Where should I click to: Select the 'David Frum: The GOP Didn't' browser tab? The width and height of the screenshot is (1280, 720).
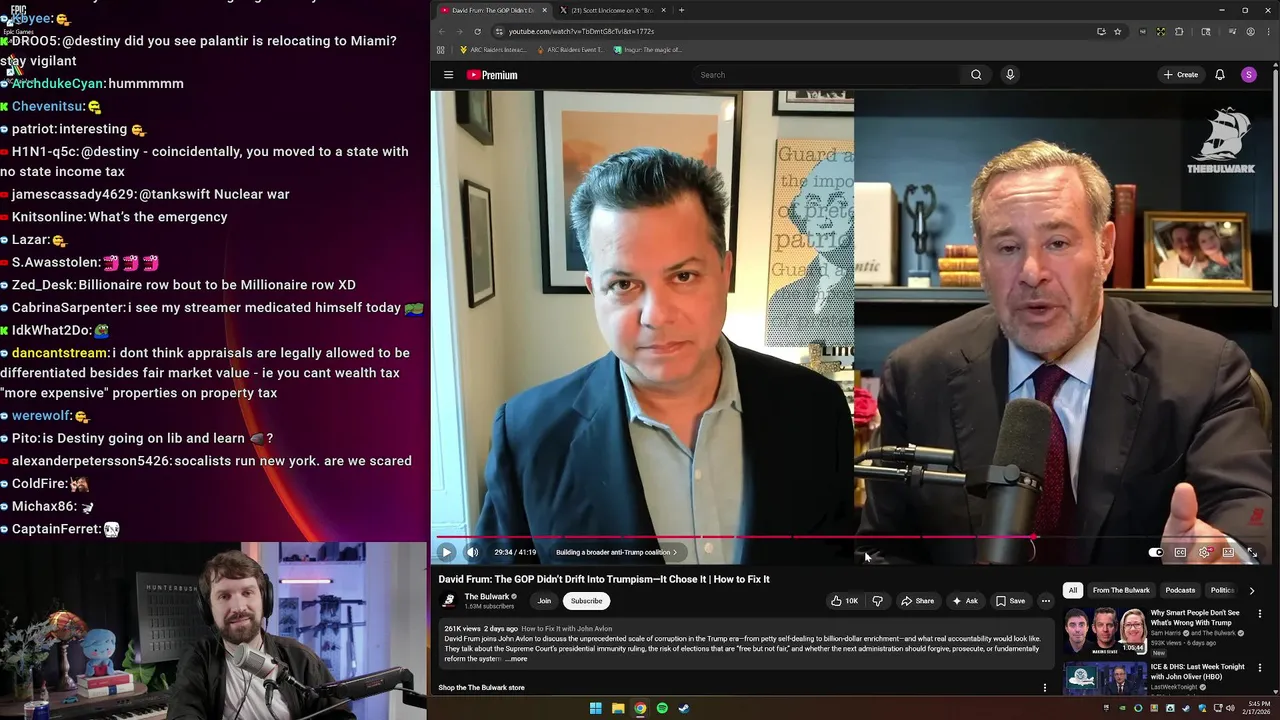pyautogui.click(x=493, y=10)
